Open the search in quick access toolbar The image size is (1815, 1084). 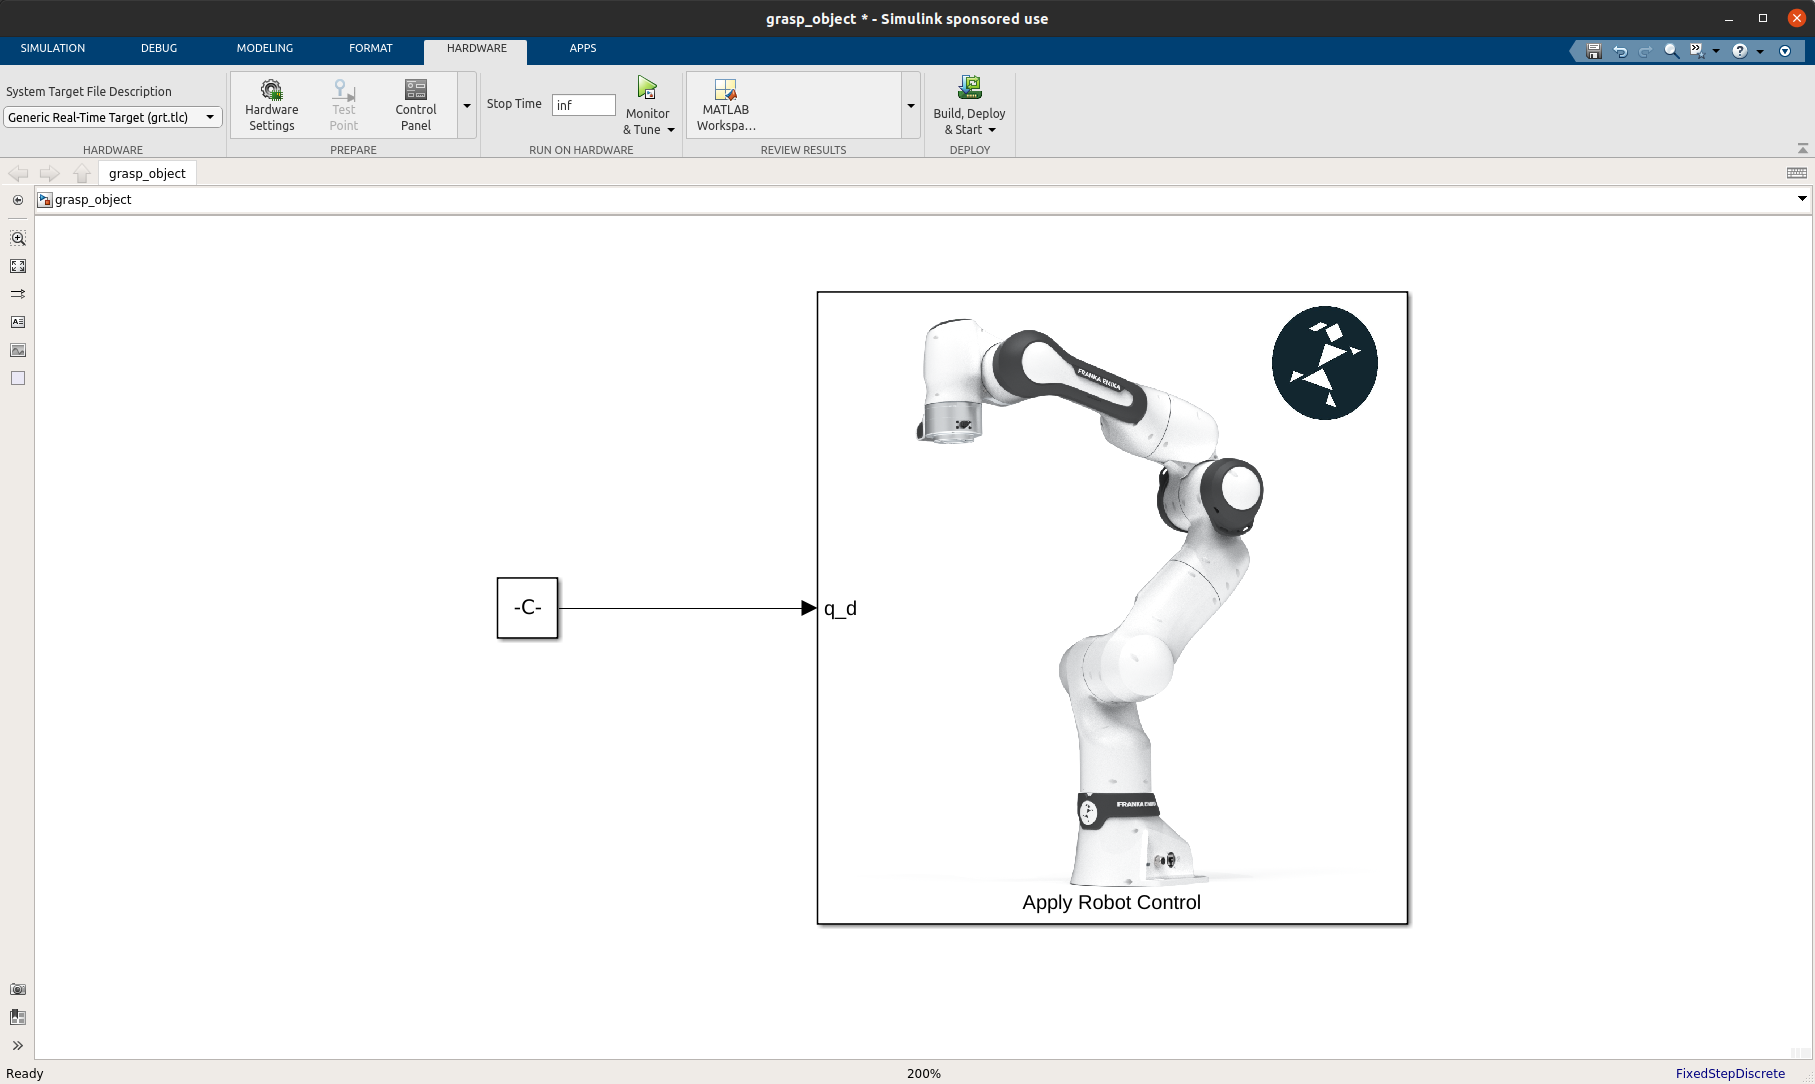tap(1670, 50)
